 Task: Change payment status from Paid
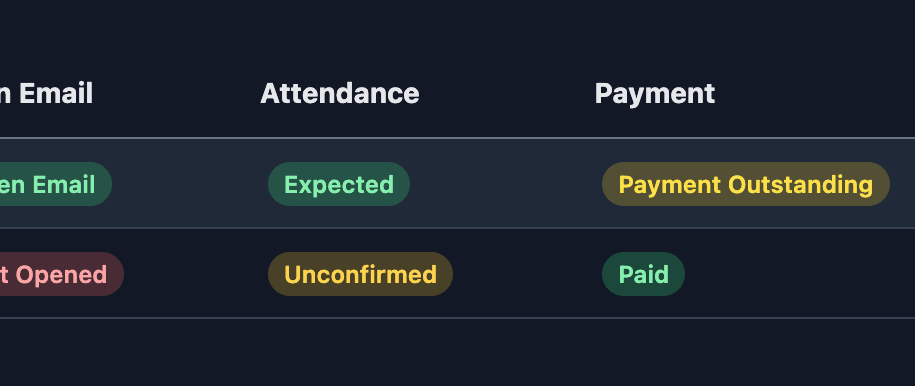click(x=643, y=274)
